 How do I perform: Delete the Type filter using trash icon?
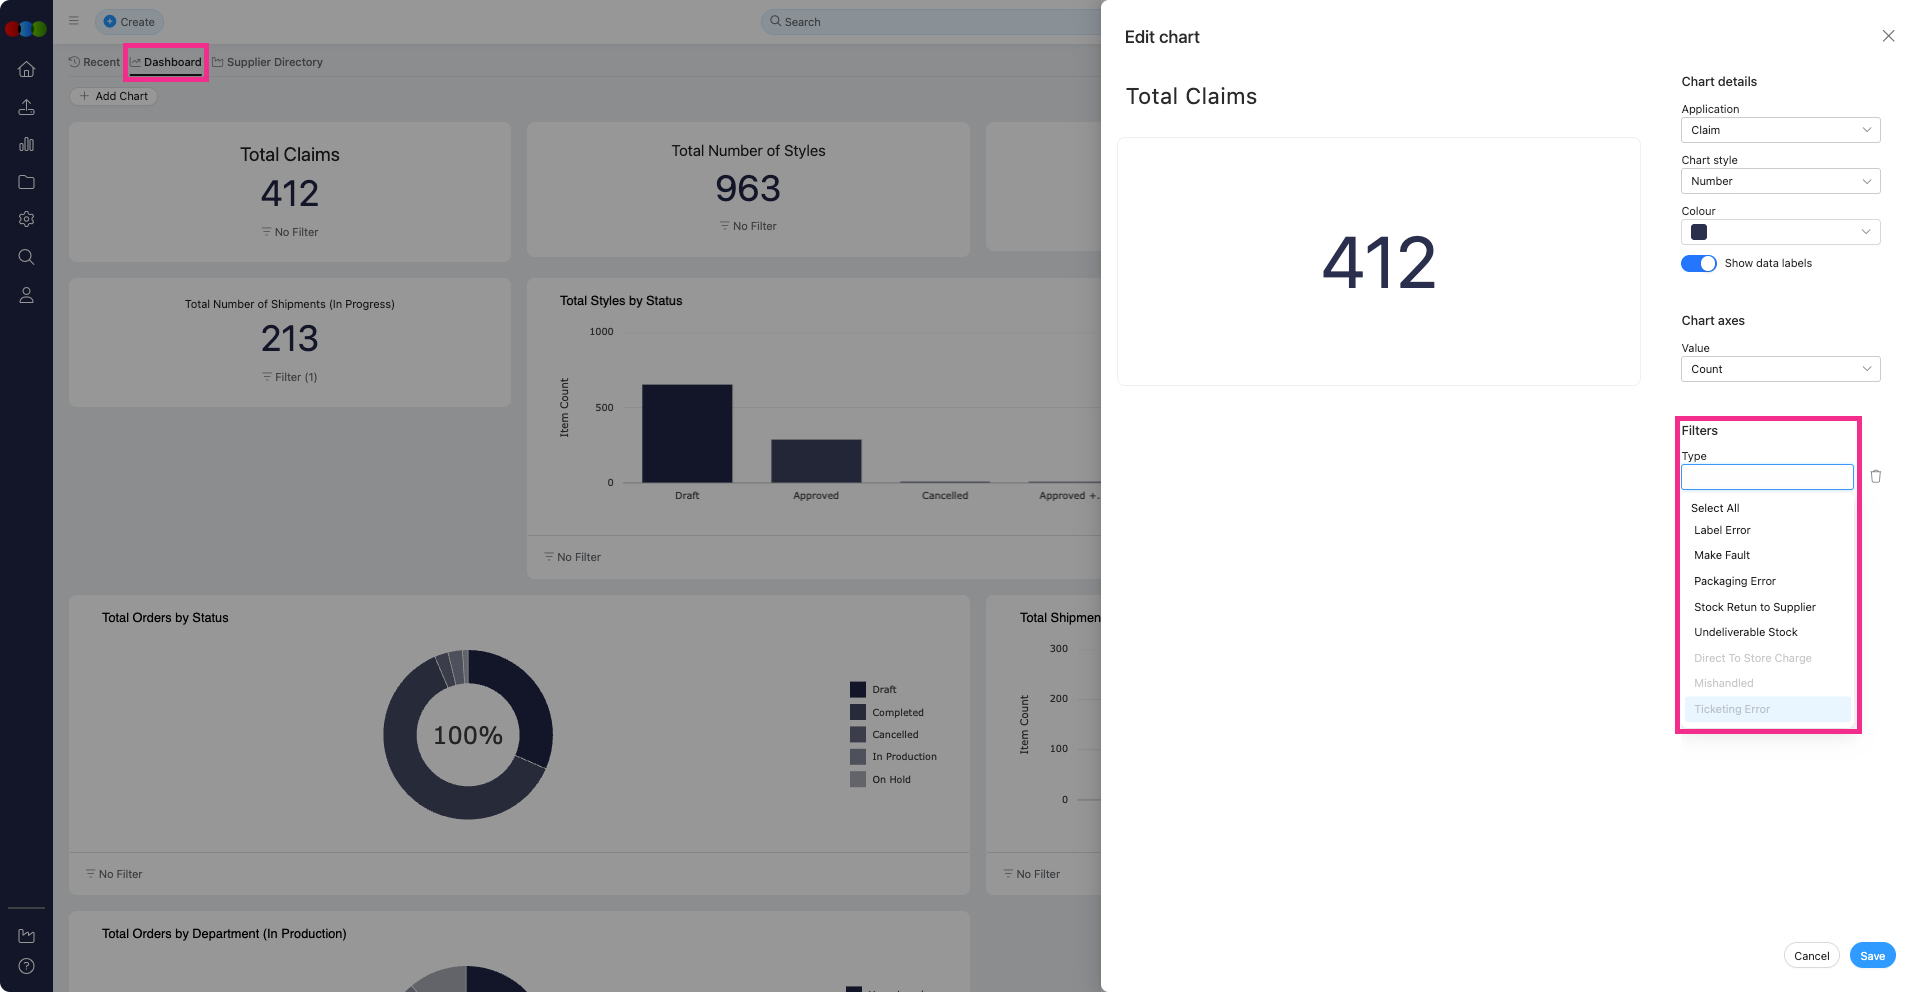1875,476
